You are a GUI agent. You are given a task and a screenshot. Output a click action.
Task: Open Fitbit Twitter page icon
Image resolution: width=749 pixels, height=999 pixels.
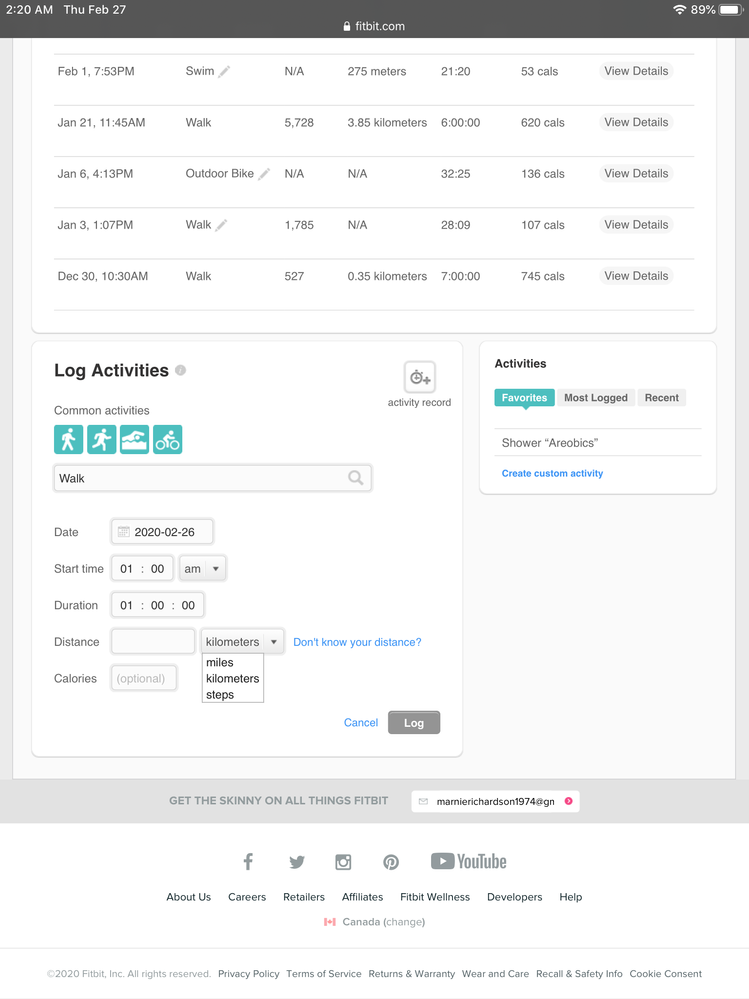tap(297, 862)
